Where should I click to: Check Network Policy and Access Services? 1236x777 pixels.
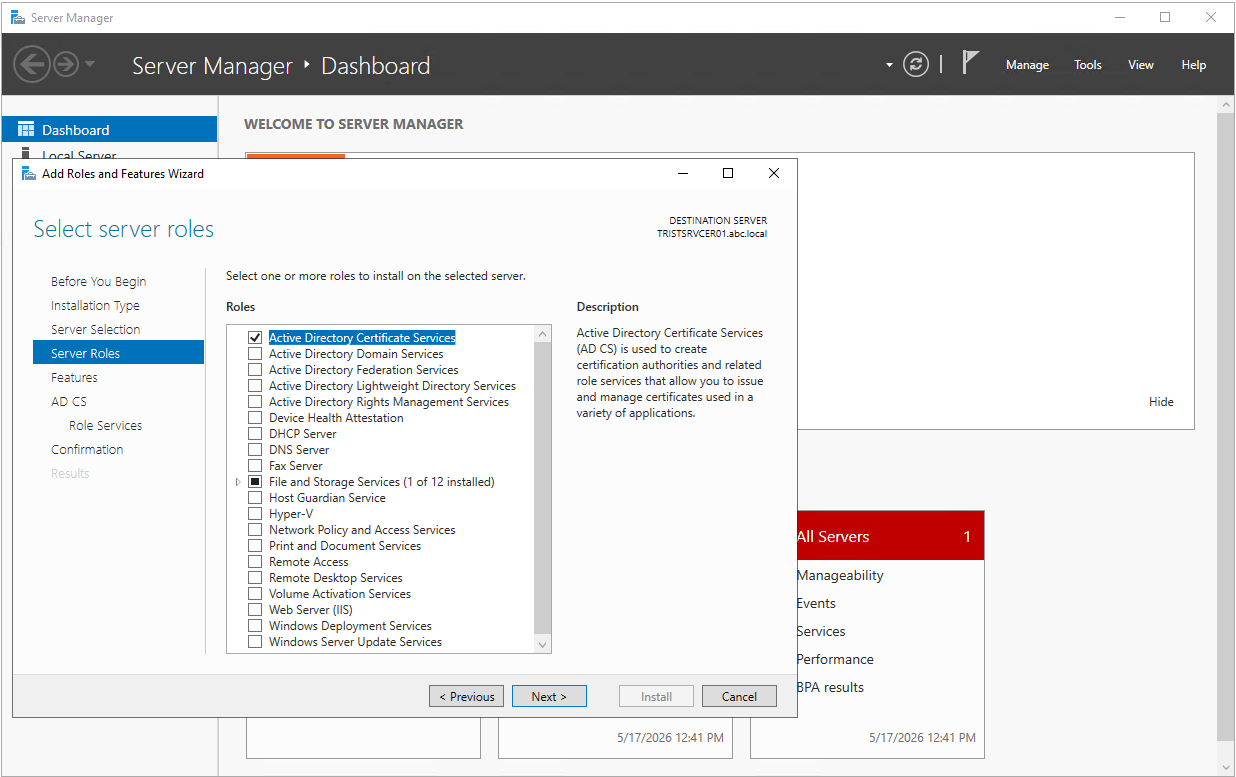click(x=255, y=530)
